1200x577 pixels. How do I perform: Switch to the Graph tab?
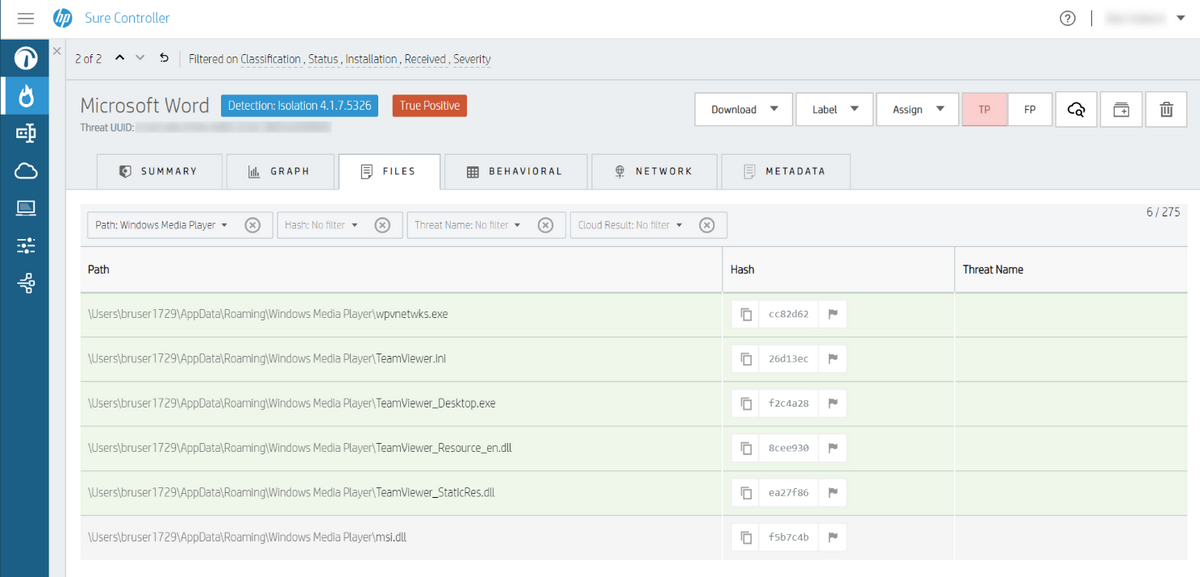point(280,171)
